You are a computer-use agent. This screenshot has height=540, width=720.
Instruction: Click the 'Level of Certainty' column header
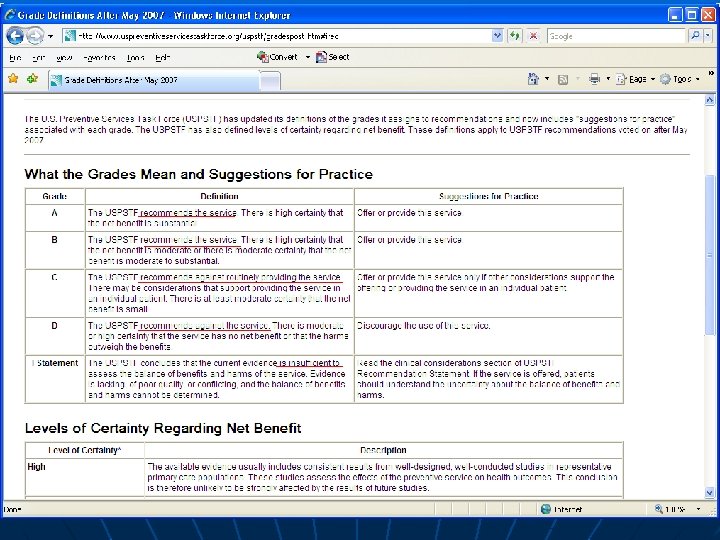click(x=84, y=450)
